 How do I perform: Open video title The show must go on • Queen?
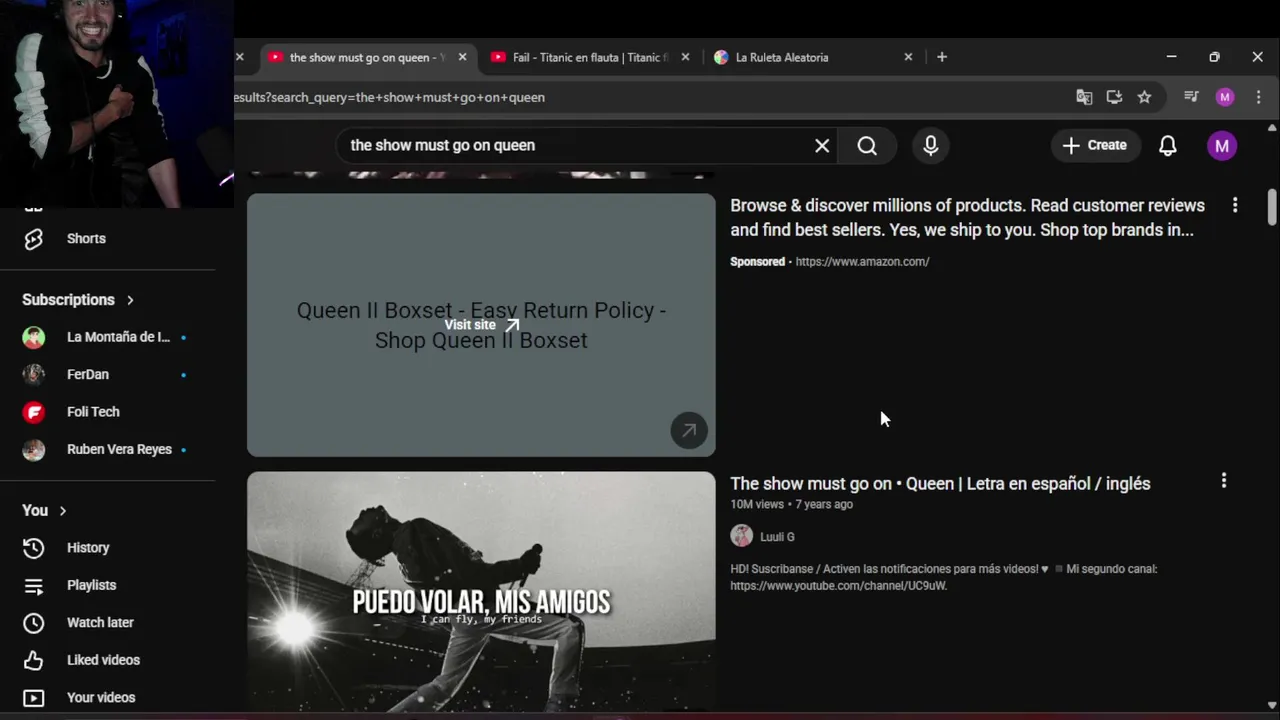click(940, 484)
